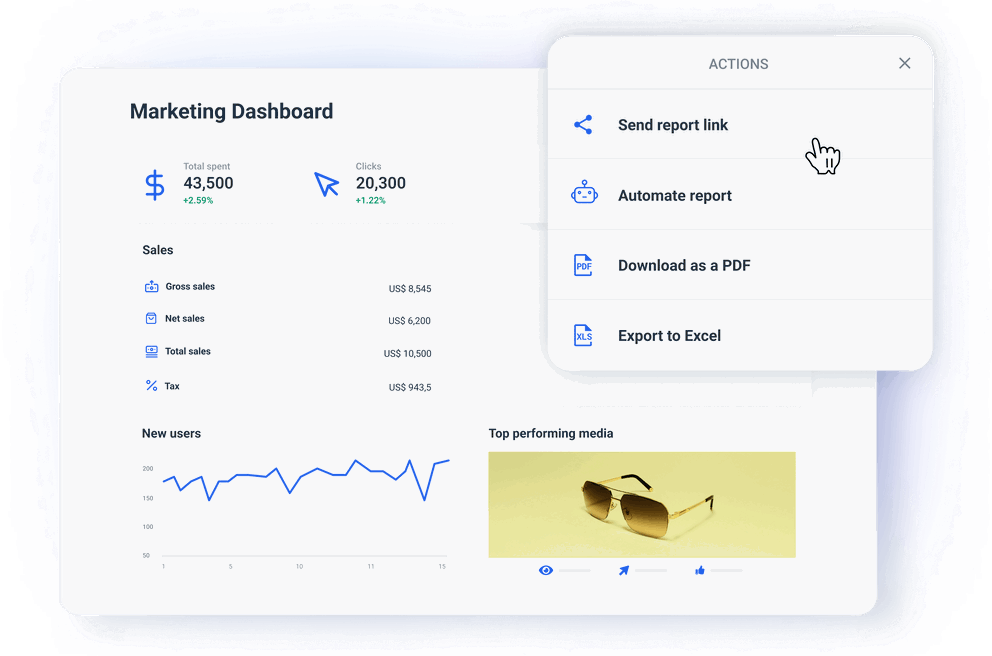The image size is (992, 656).
Task: Toggle the eye views indicator below the sunglasses
Action: pos(546,569)
